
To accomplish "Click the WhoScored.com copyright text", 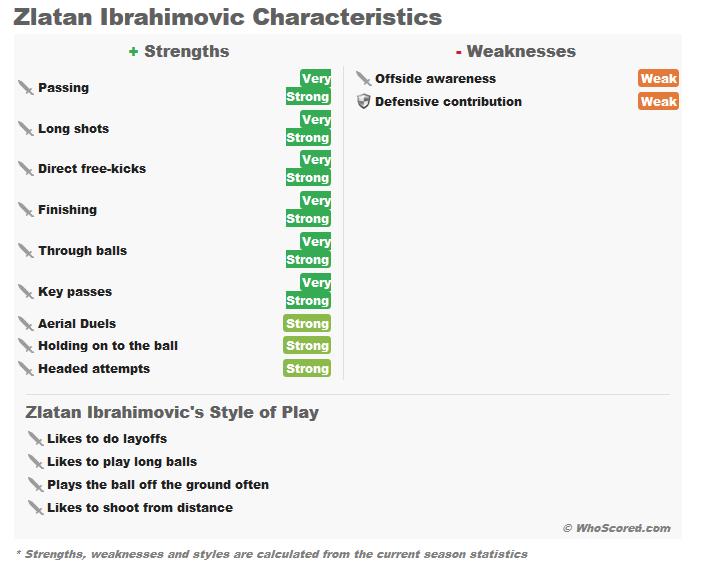I will 616,528.
